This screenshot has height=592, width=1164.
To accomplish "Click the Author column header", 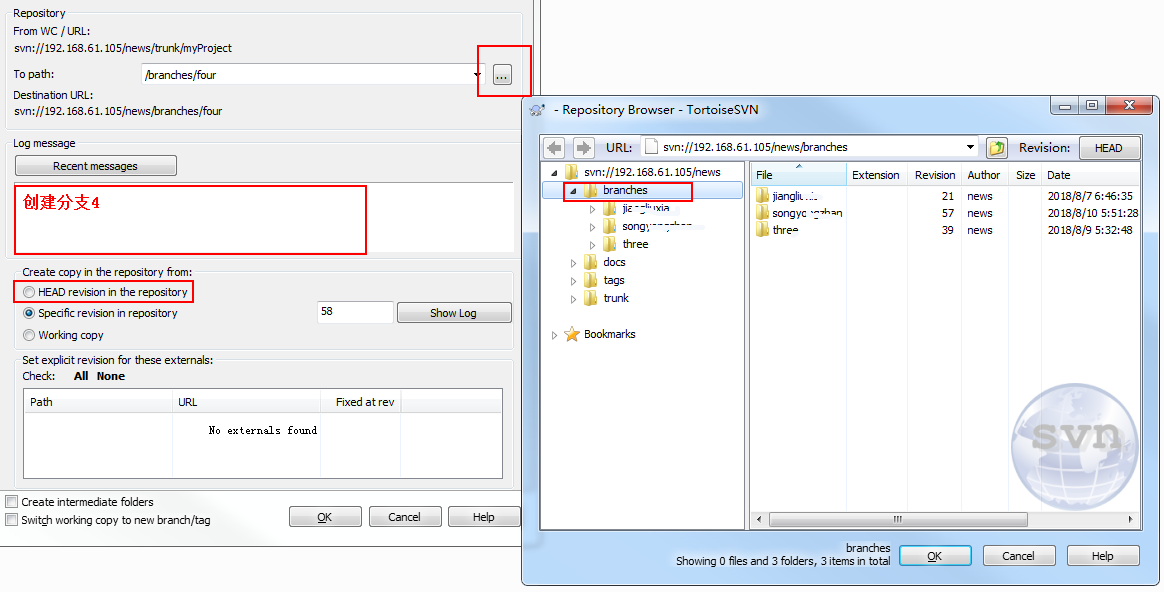I will click(x=983, y=175).
